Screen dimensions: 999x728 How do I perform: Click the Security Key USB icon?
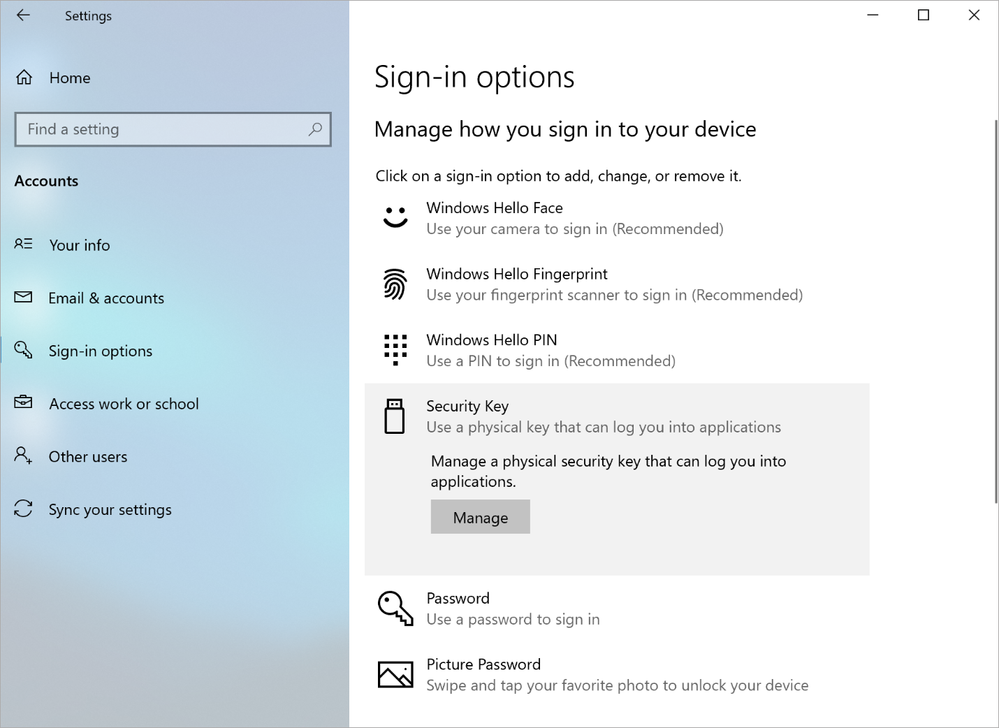pos(394,416)
